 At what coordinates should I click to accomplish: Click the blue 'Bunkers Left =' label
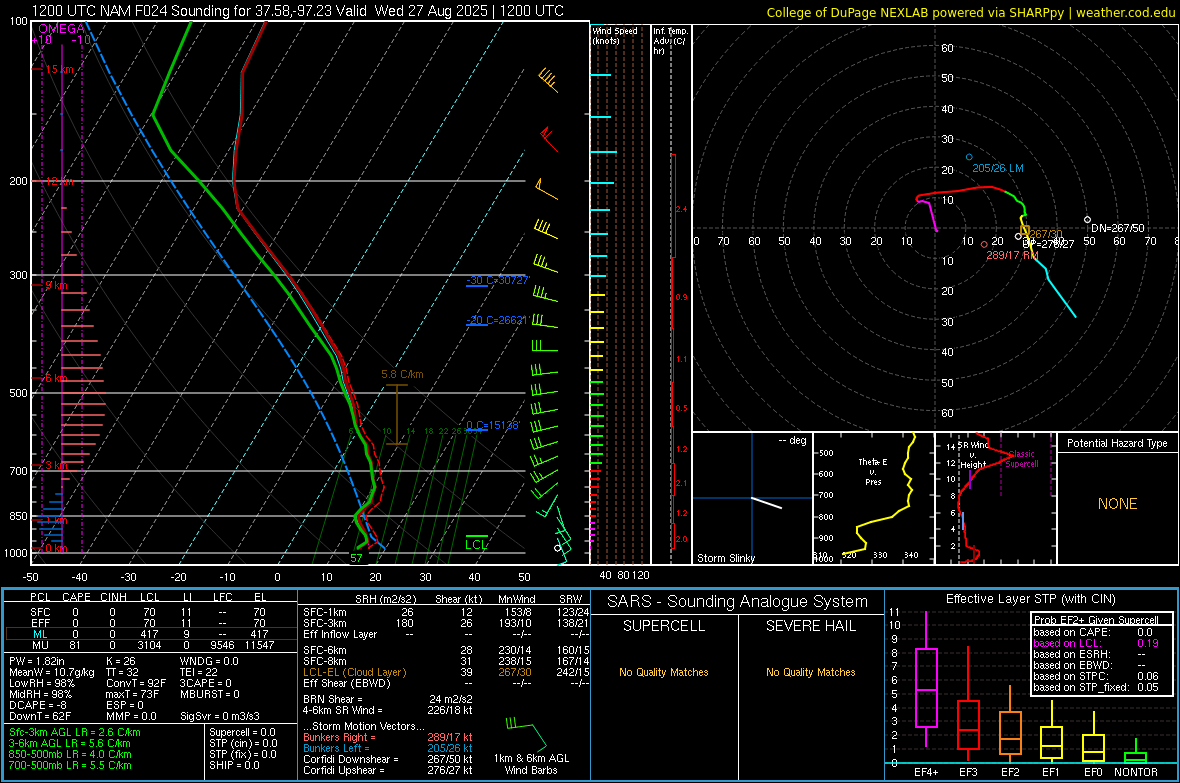coord(336,748)
